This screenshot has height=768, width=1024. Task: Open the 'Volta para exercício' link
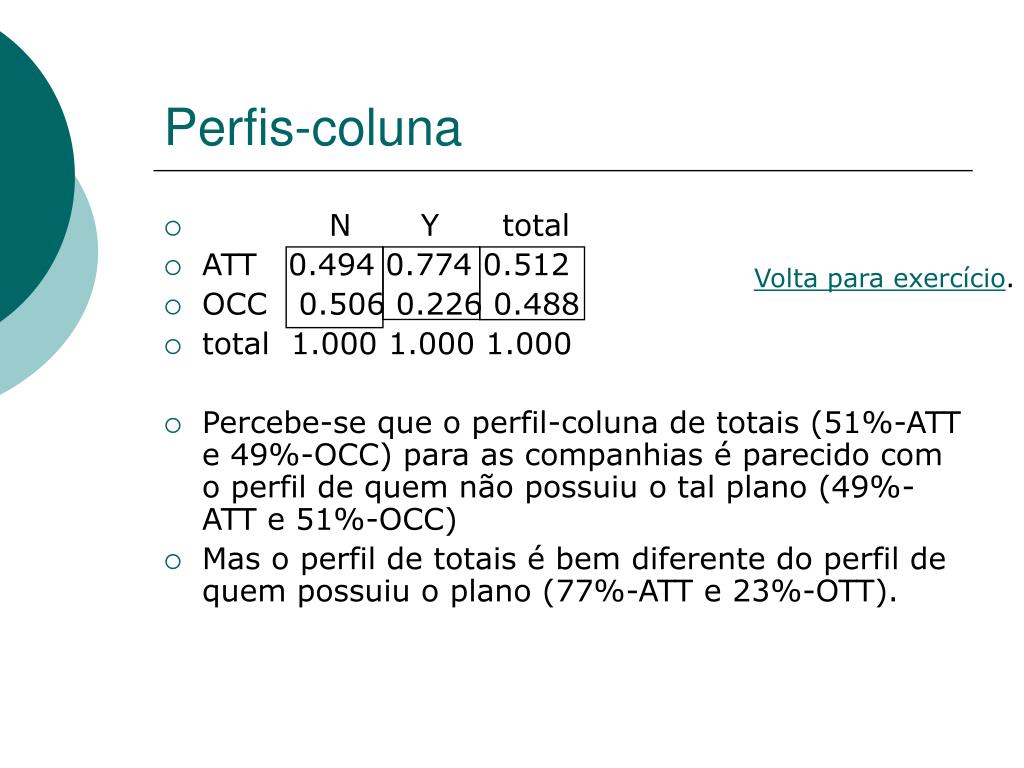(879, 279)
